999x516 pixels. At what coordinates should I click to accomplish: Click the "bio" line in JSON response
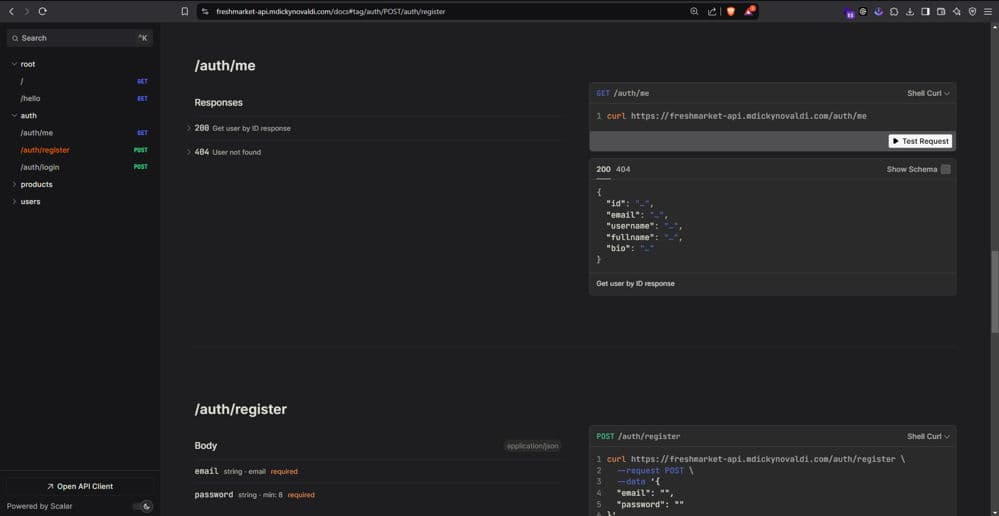coord(629,248)
